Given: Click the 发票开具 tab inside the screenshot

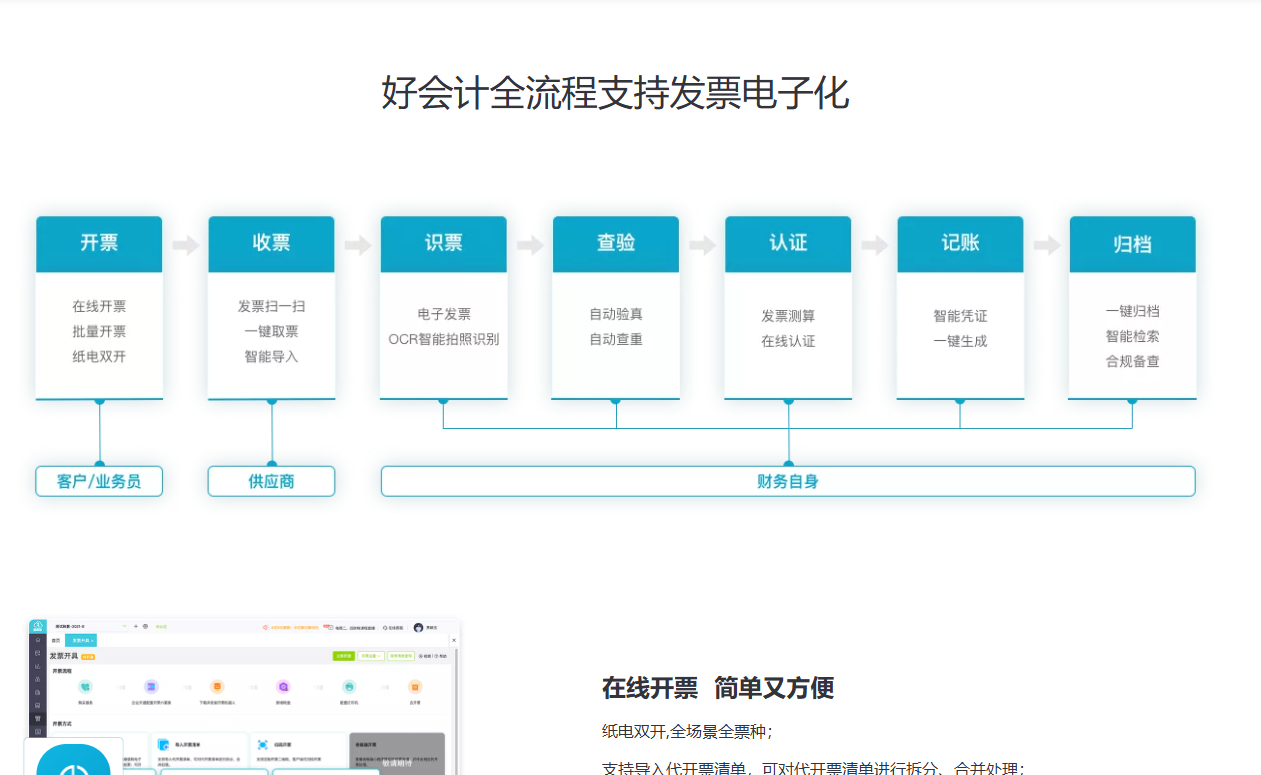Looking at the screenshot, I should coord(80,640).
